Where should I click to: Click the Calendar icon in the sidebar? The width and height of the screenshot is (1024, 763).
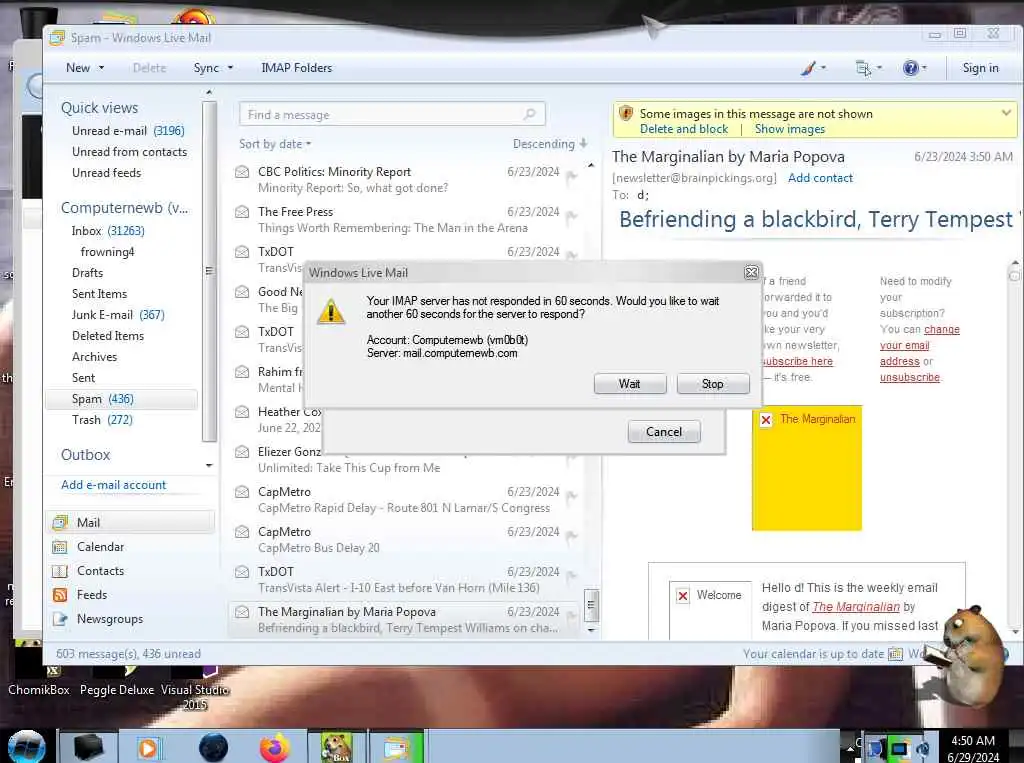point(59,547)
